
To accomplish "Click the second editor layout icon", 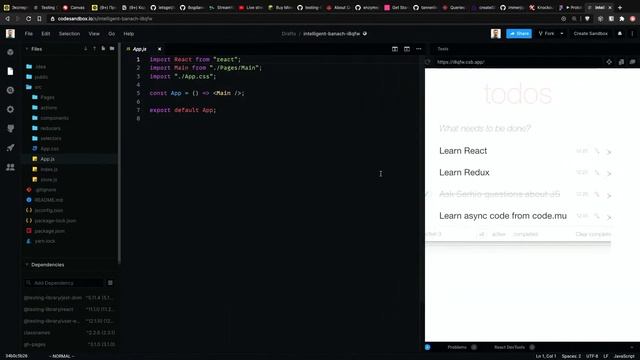I will click(407, 49).
